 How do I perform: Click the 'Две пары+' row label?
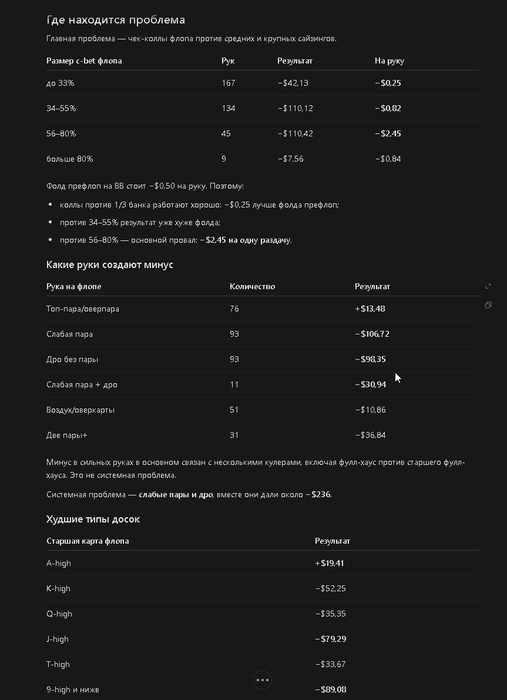pyautogui.click(x=66, y=435)
